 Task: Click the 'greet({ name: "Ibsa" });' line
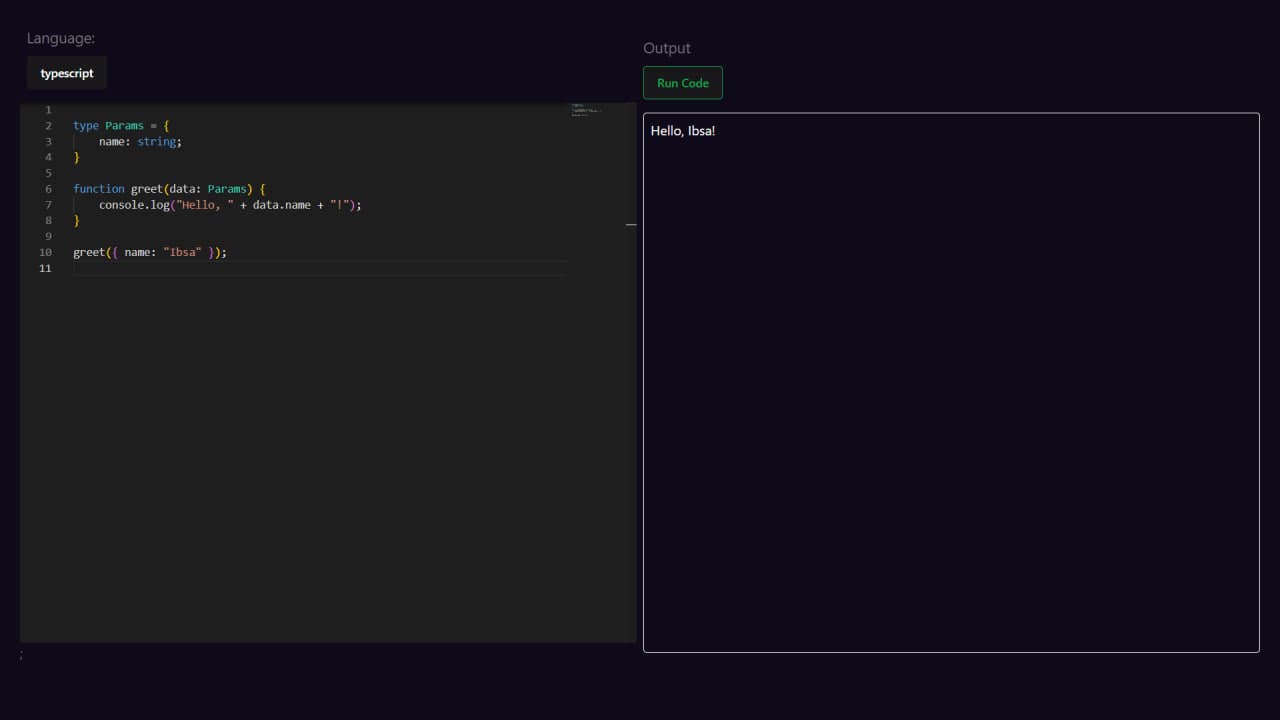[x=150, y=252]
